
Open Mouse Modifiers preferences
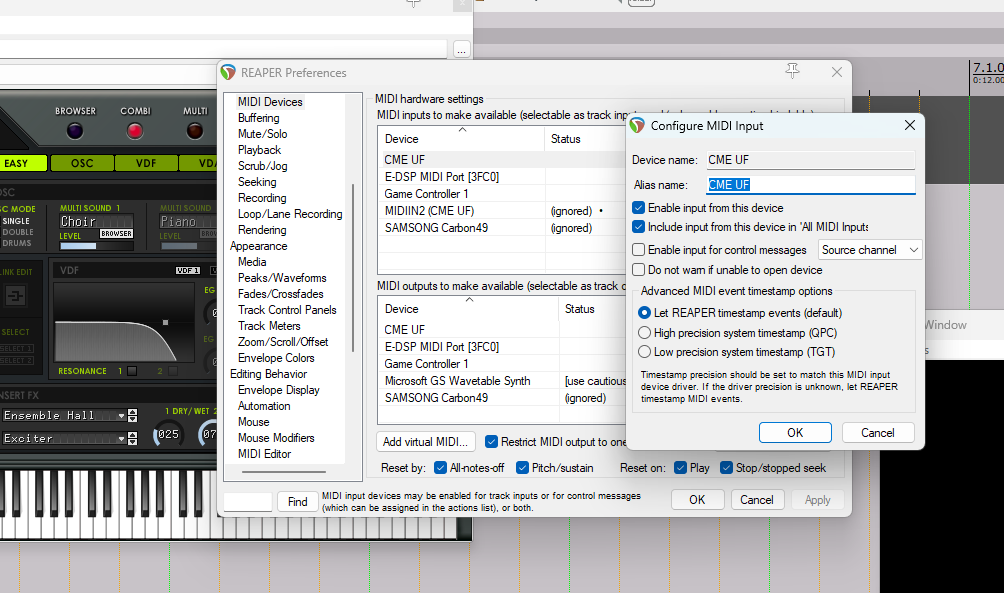tap(276, 438)
